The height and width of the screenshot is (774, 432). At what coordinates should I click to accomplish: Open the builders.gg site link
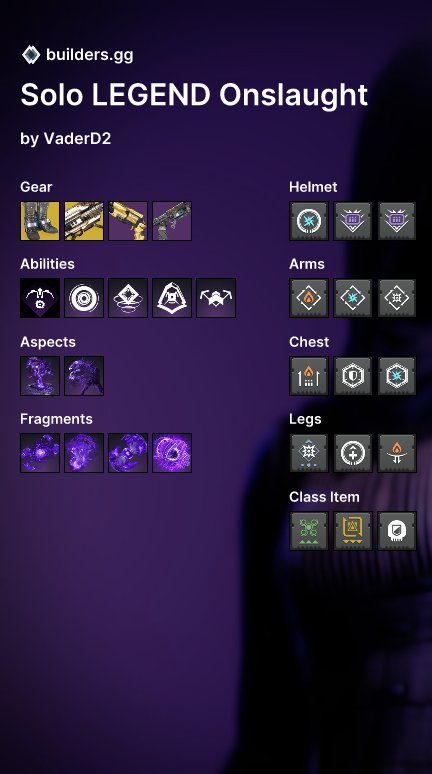89,54
